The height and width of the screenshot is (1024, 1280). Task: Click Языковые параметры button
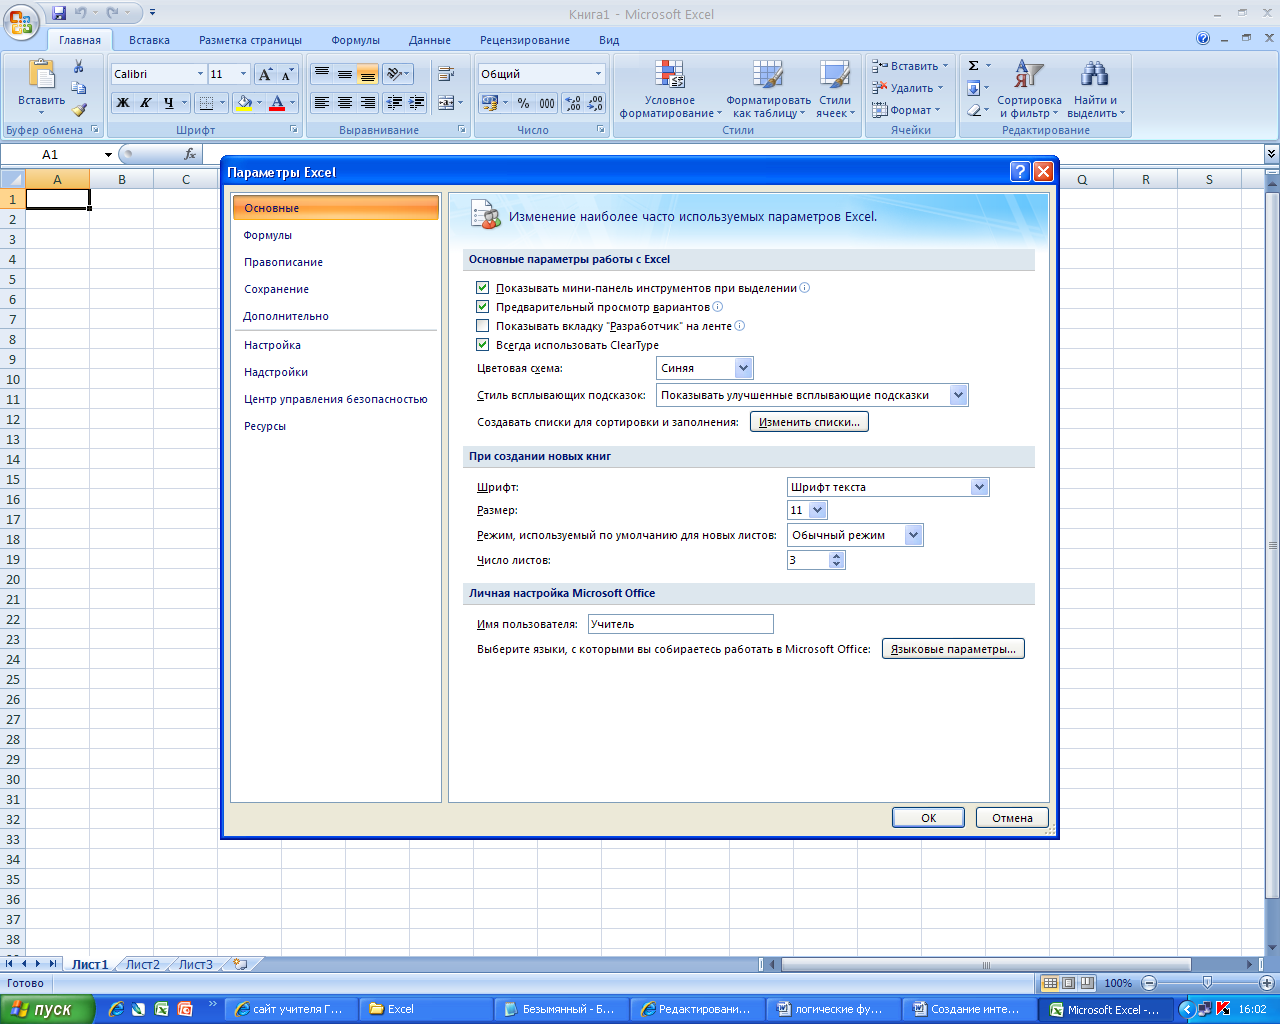[953, 649]
